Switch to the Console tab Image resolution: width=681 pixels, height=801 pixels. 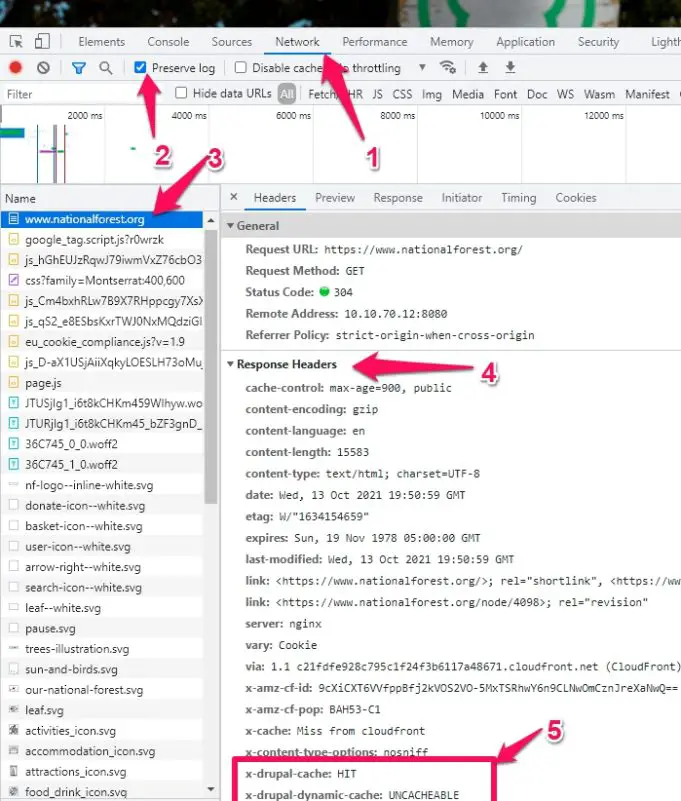tap(168, 42)
